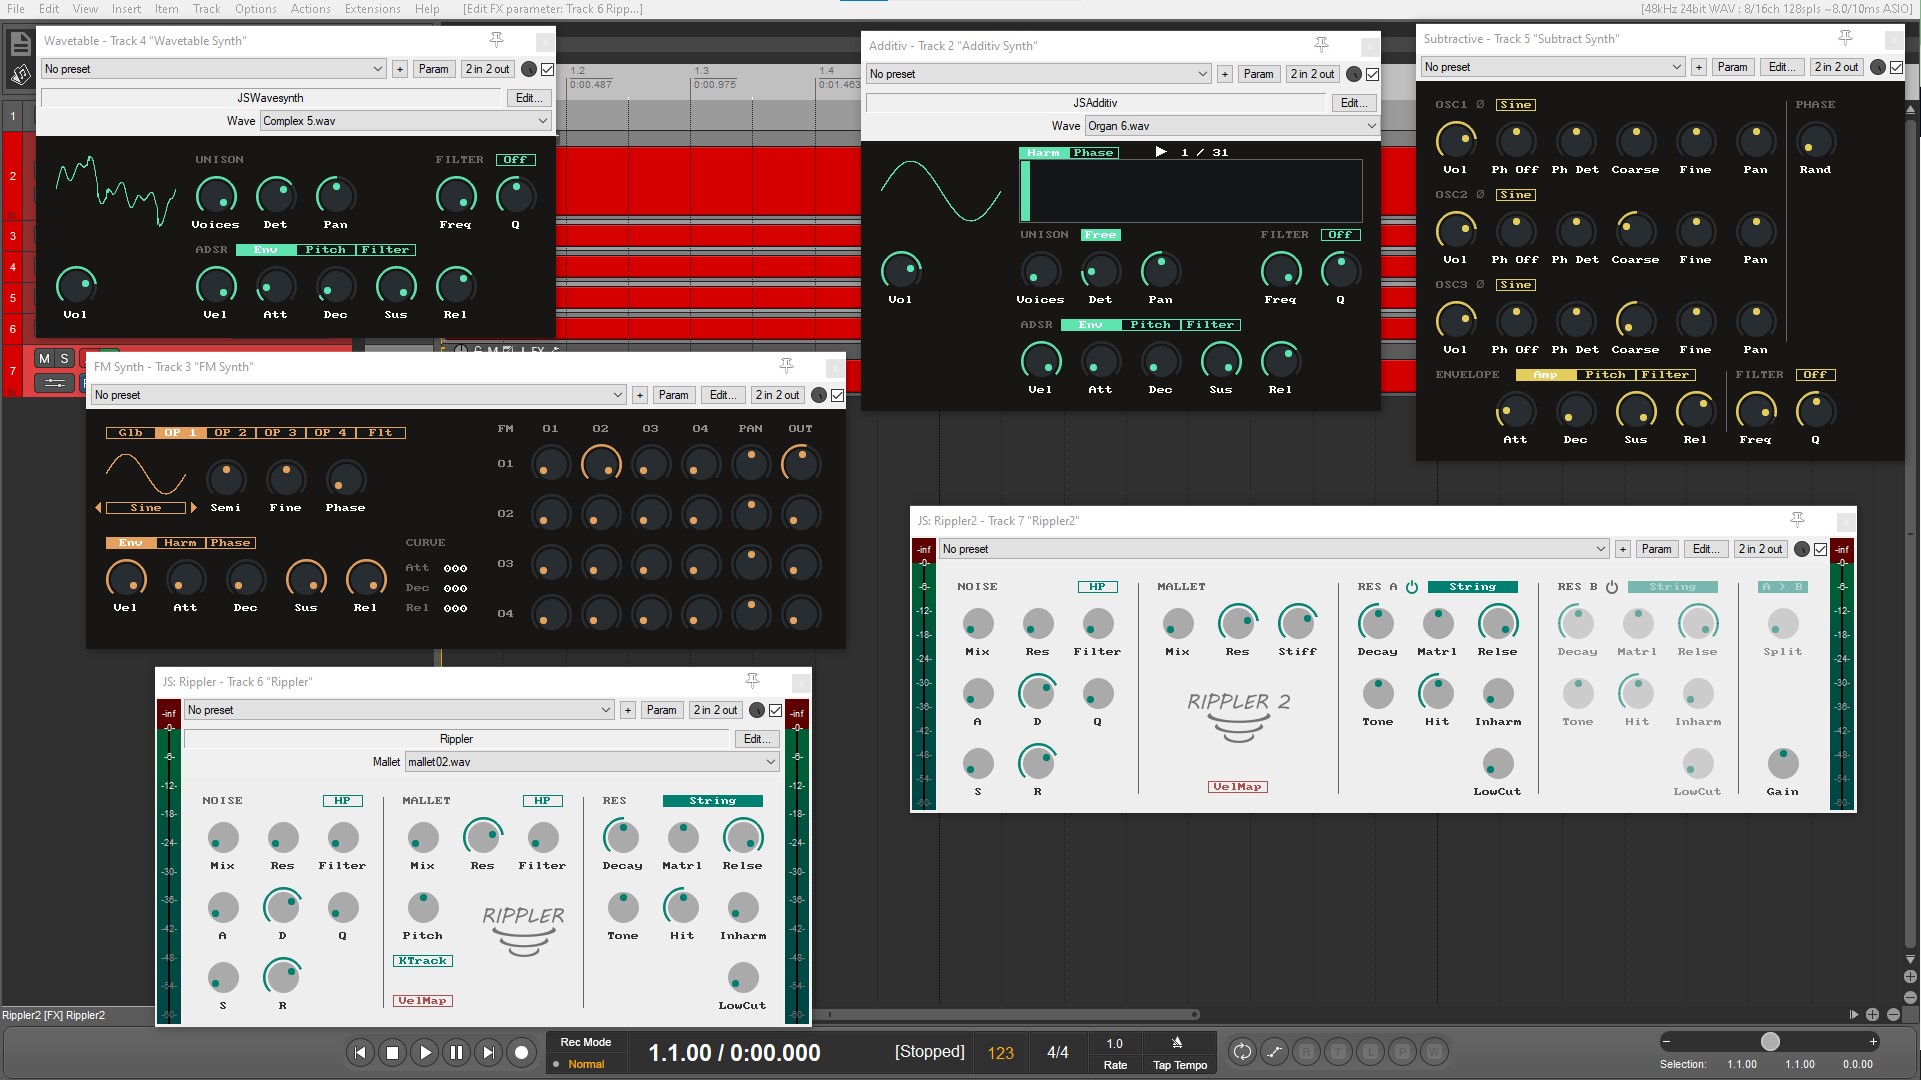This screenshot has height=1080, width=1921.
Task: Open Rippler2 preset dropdown
Action: pyautogui.click(x=1274, y=549)
